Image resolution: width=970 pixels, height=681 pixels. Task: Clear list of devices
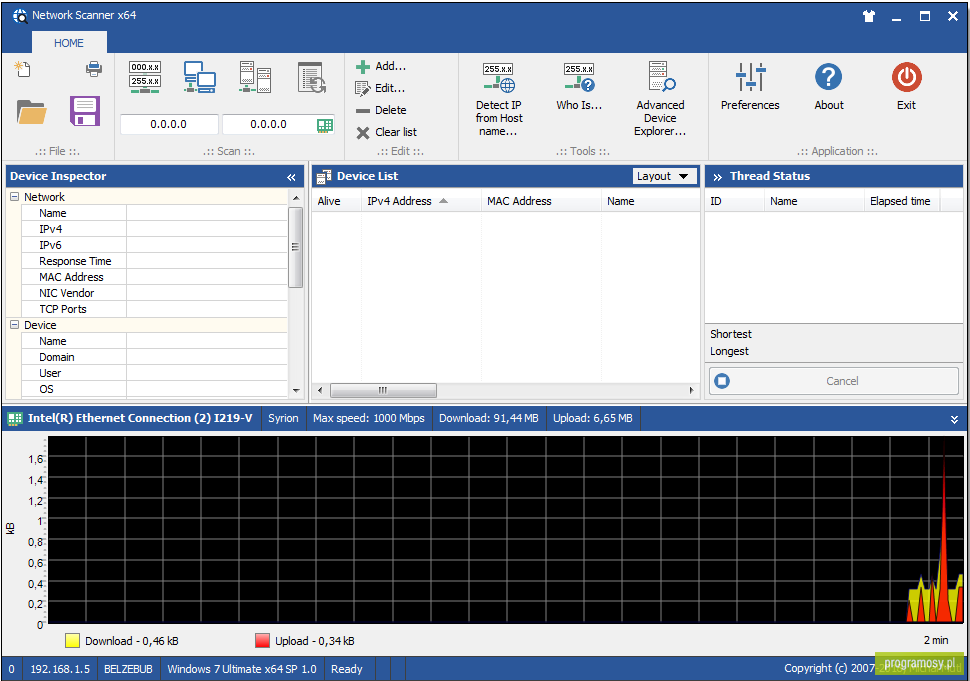(x=387, y=132)
